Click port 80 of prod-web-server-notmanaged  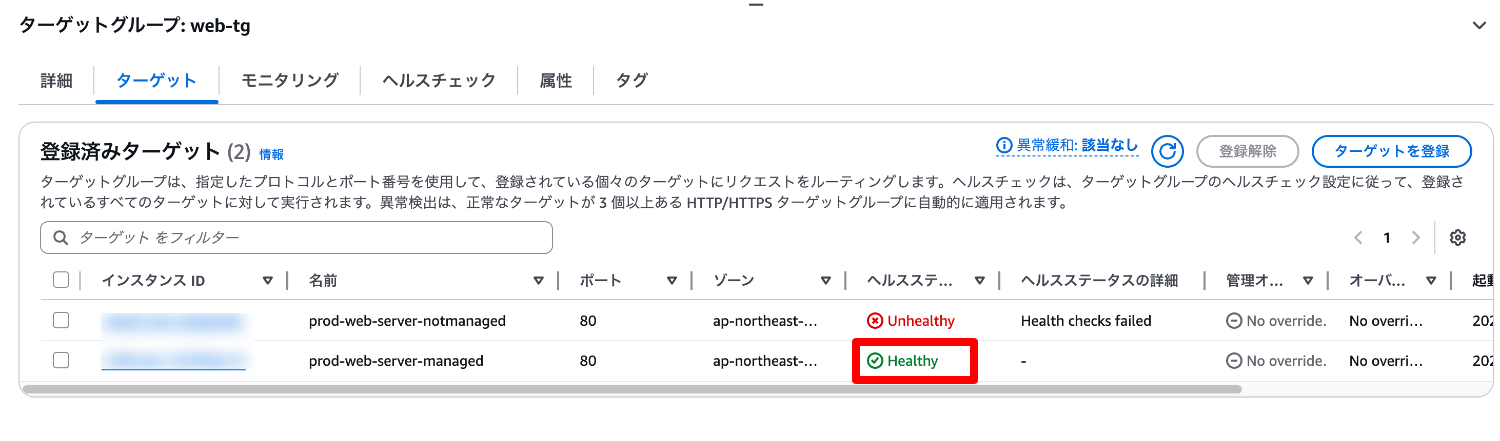pos(588,321)
